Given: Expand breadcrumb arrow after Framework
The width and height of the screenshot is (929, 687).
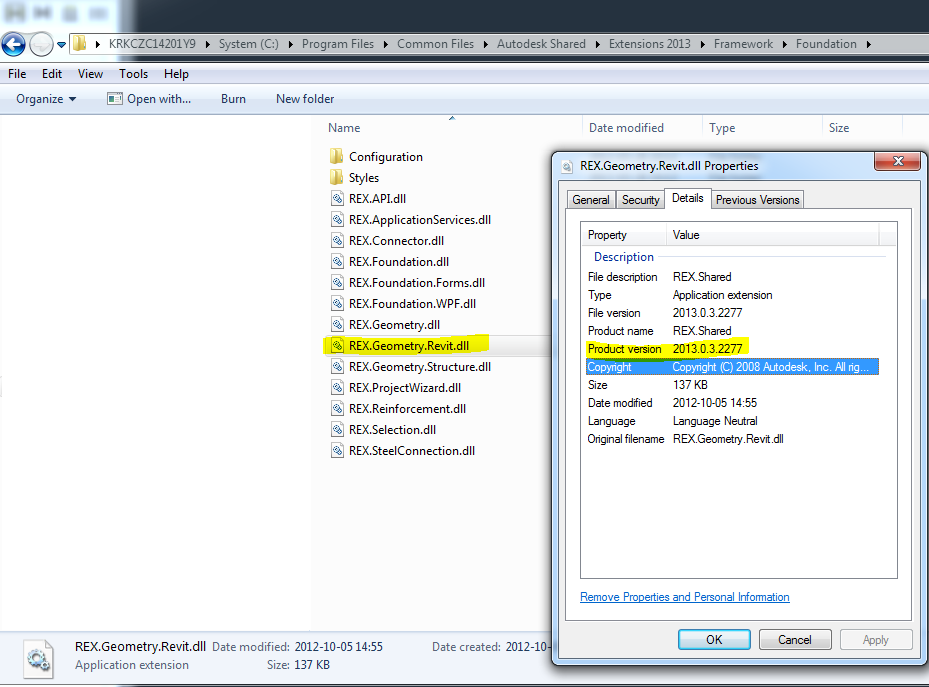Looking at the screenshot, I should pyautogui.click(x=784, y=44).
